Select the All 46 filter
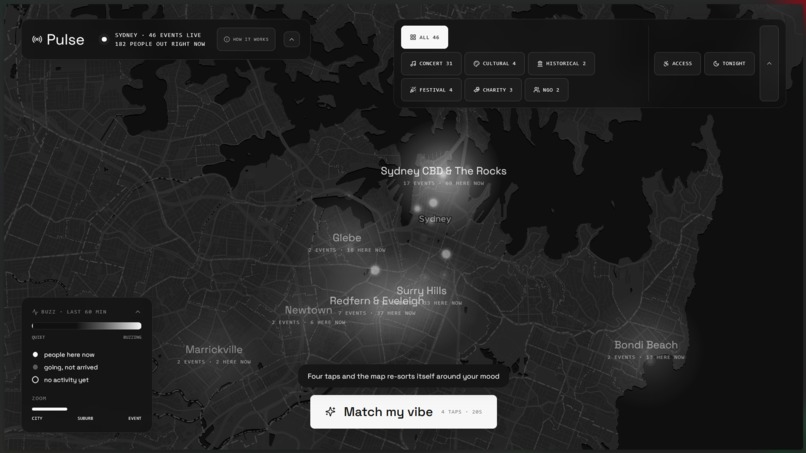The height and width of the screenshot is (453, 806). [x=425, y=37]
